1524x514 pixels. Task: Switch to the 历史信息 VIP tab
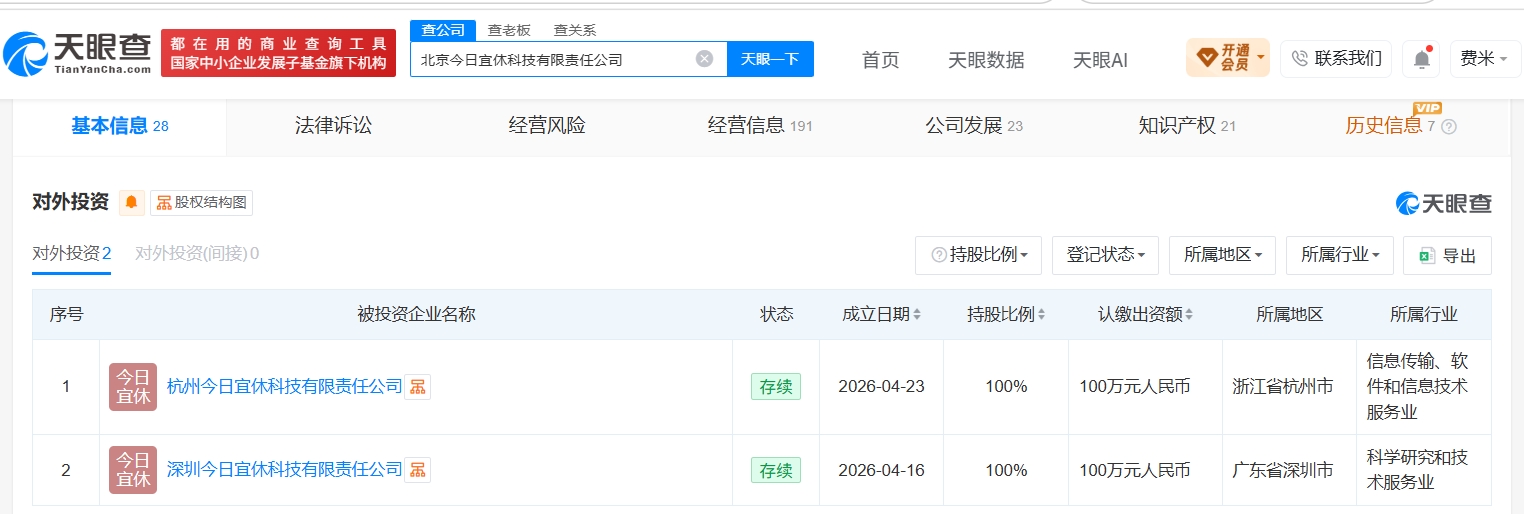point(1390,126)
